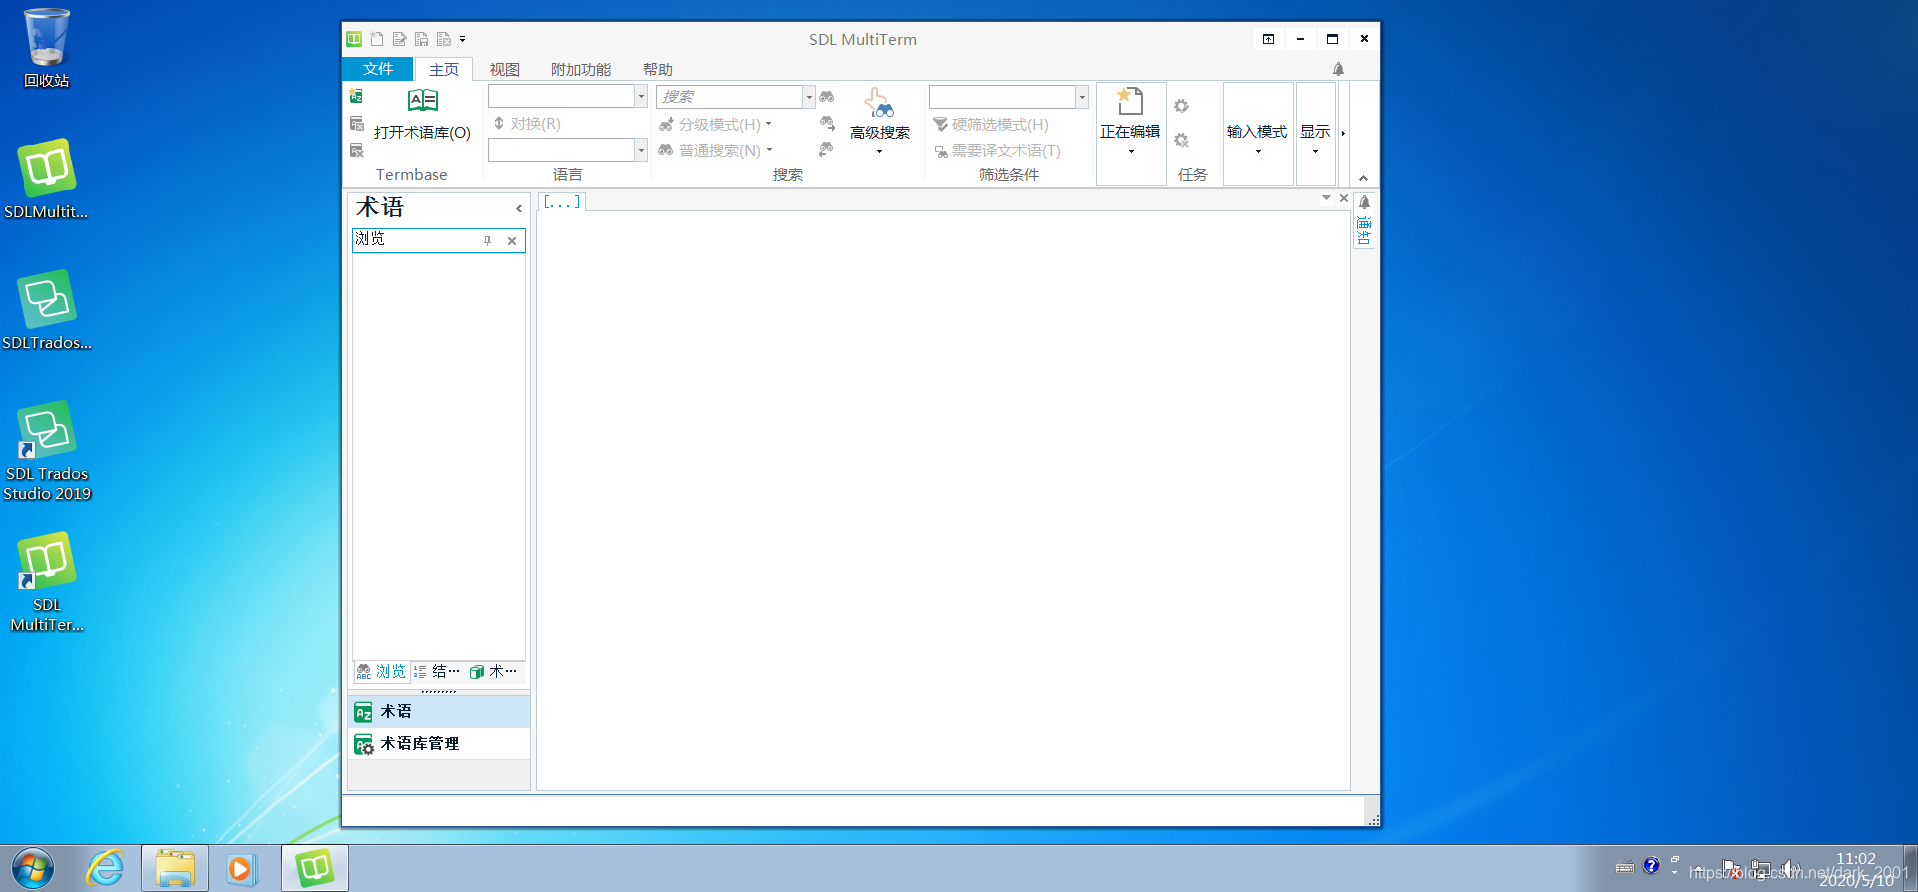
Task: Open the file explorer from the taskbar
Action: tap(175, 868)
